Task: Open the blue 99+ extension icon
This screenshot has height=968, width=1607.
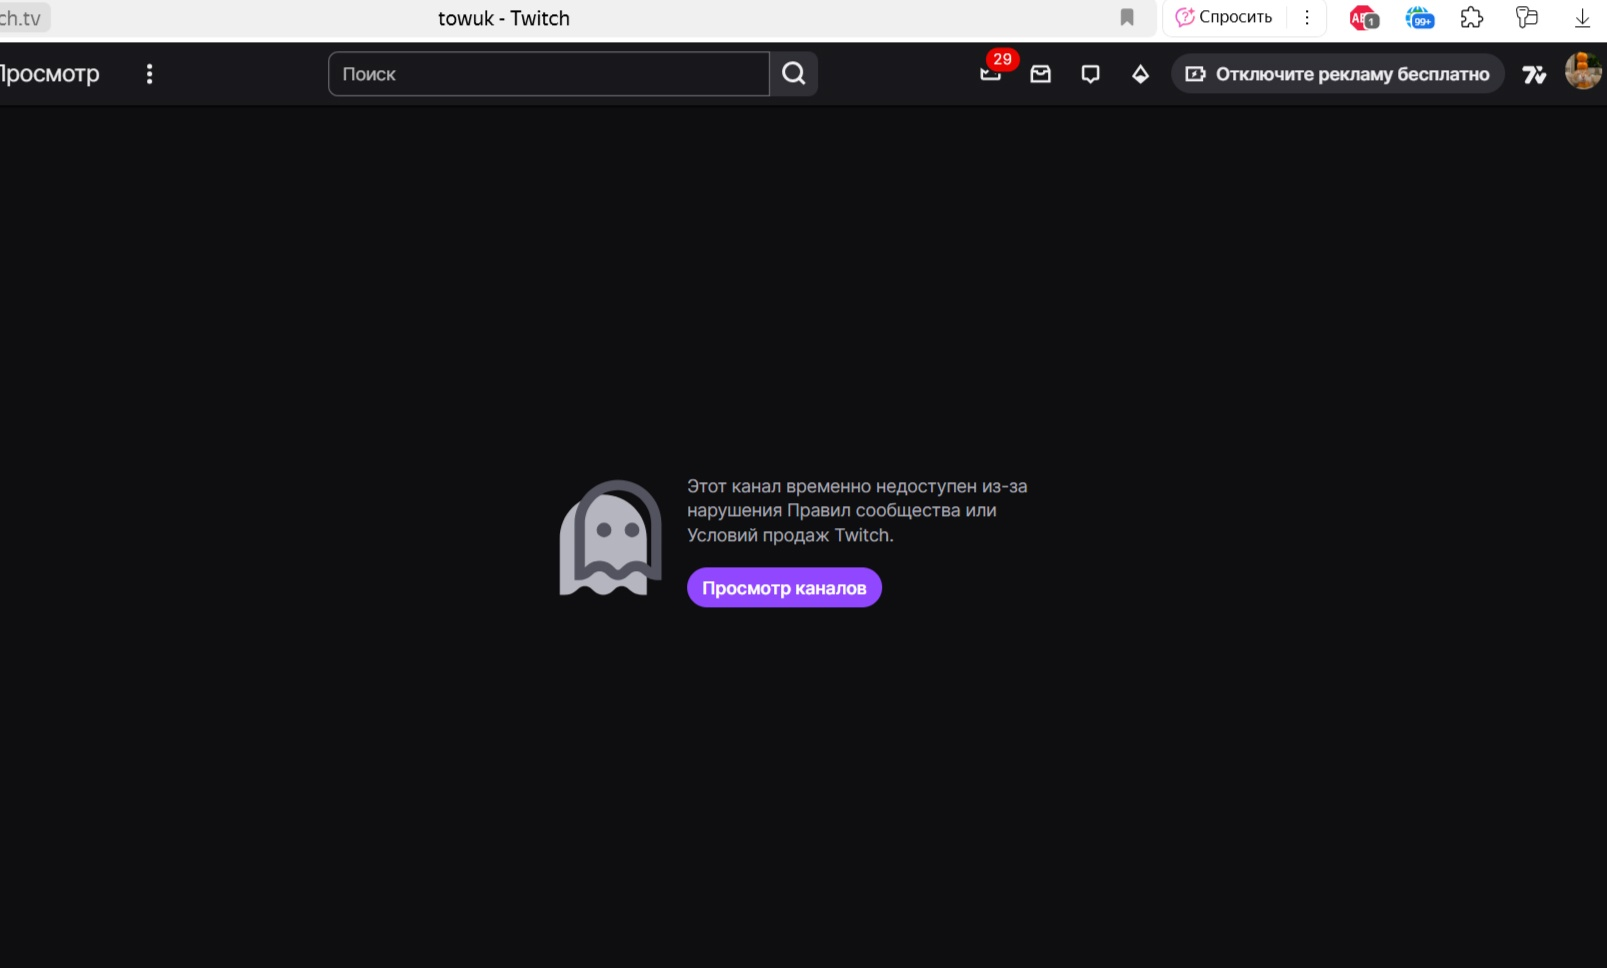Action: [1419, 18]
